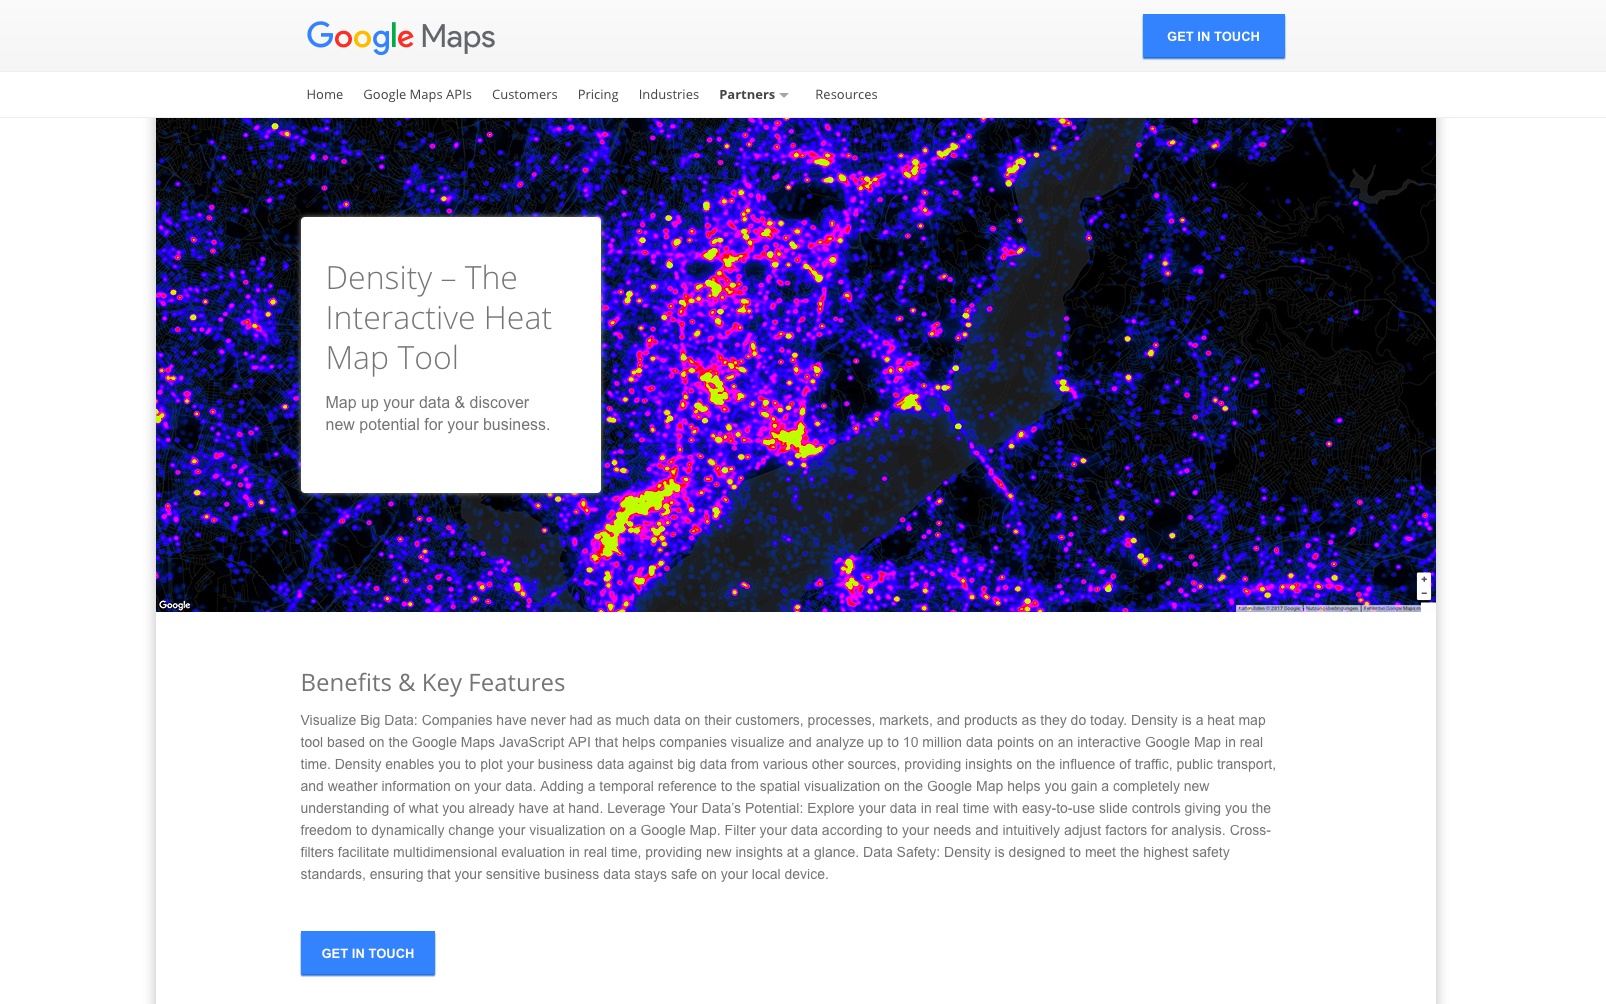Click the Google Maps logo

click(x=400, y=37)
